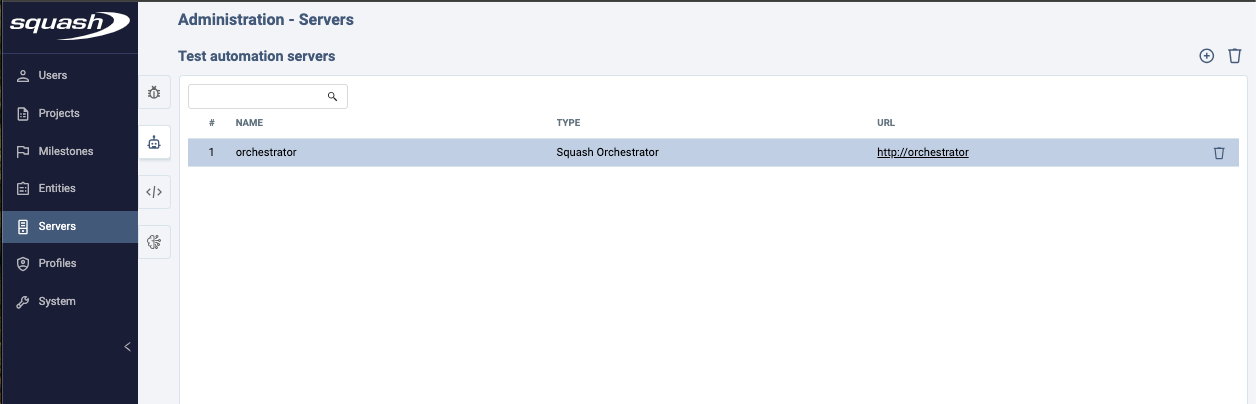1256x404 pixels.
Task: Click the Squash Orchestrator type cell
Action: click(x=607, y=153)
